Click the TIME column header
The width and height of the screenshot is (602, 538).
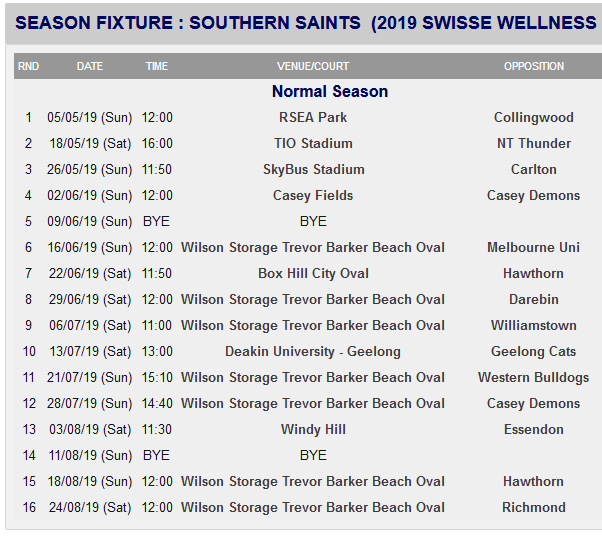(157, 66)
